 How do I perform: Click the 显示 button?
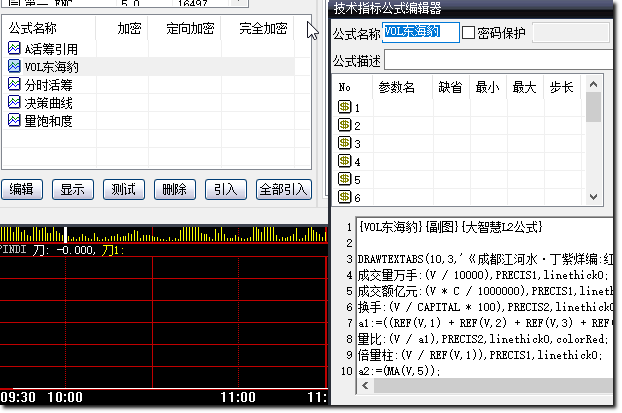pos(73,189)
